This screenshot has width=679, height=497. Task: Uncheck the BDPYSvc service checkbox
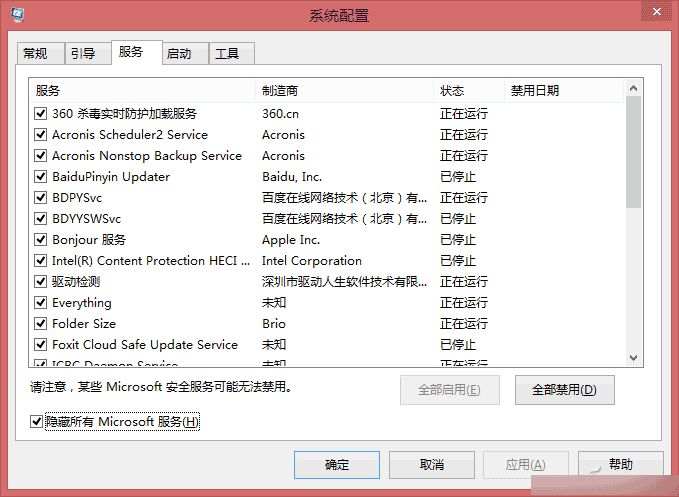pos(40,198)
